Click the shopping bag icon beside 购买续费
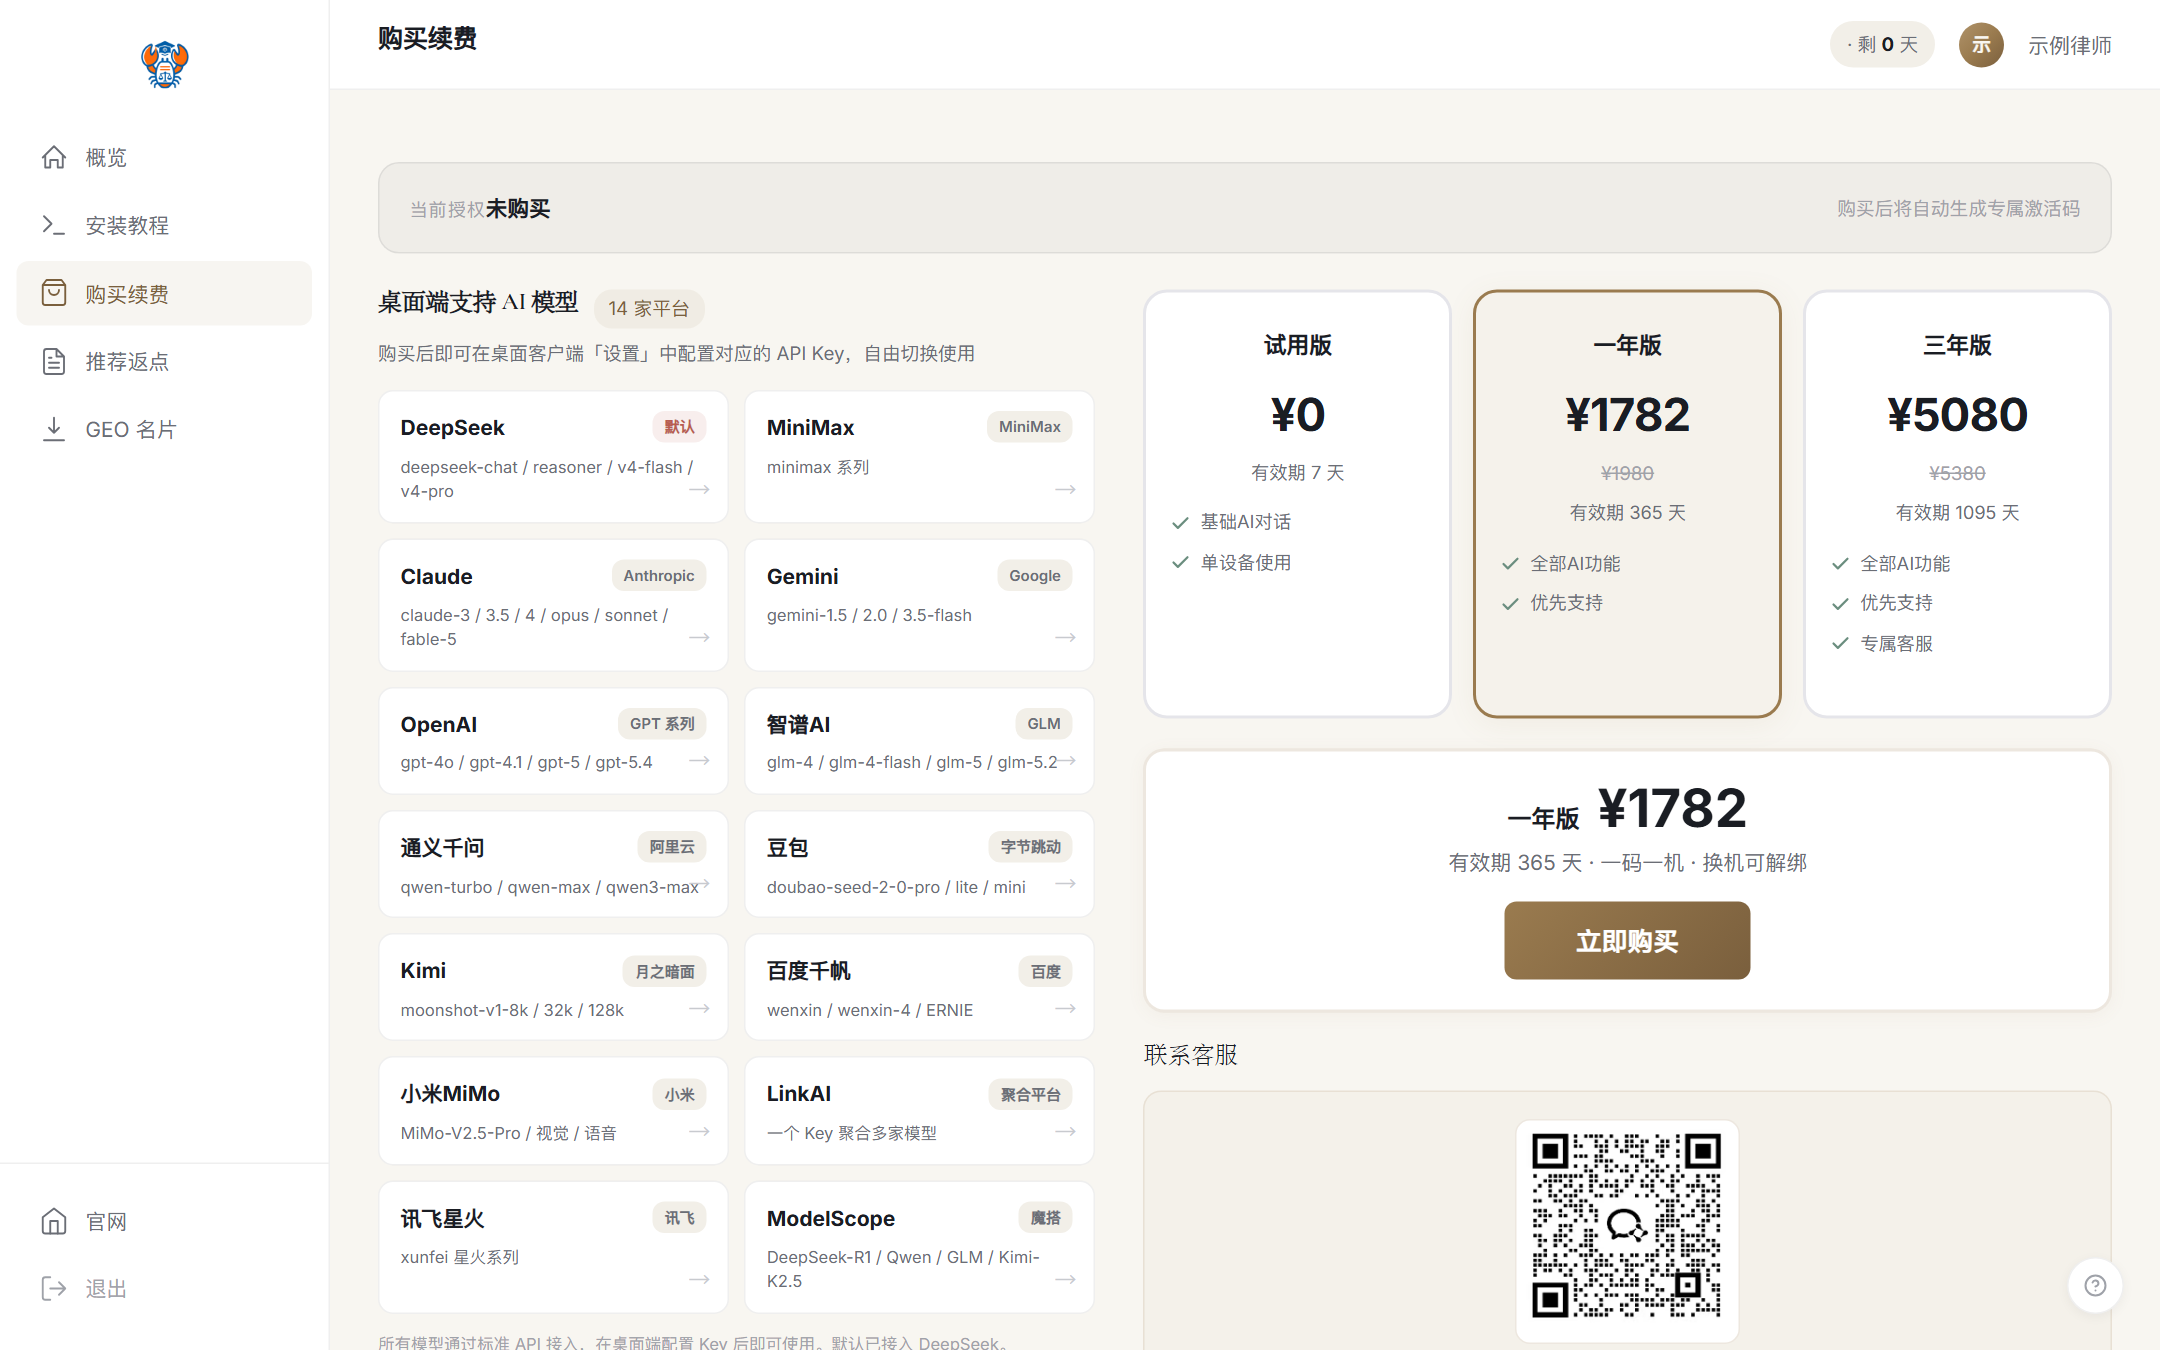The height and width of the screenshot is (1350, 2160). coord(54,293)
